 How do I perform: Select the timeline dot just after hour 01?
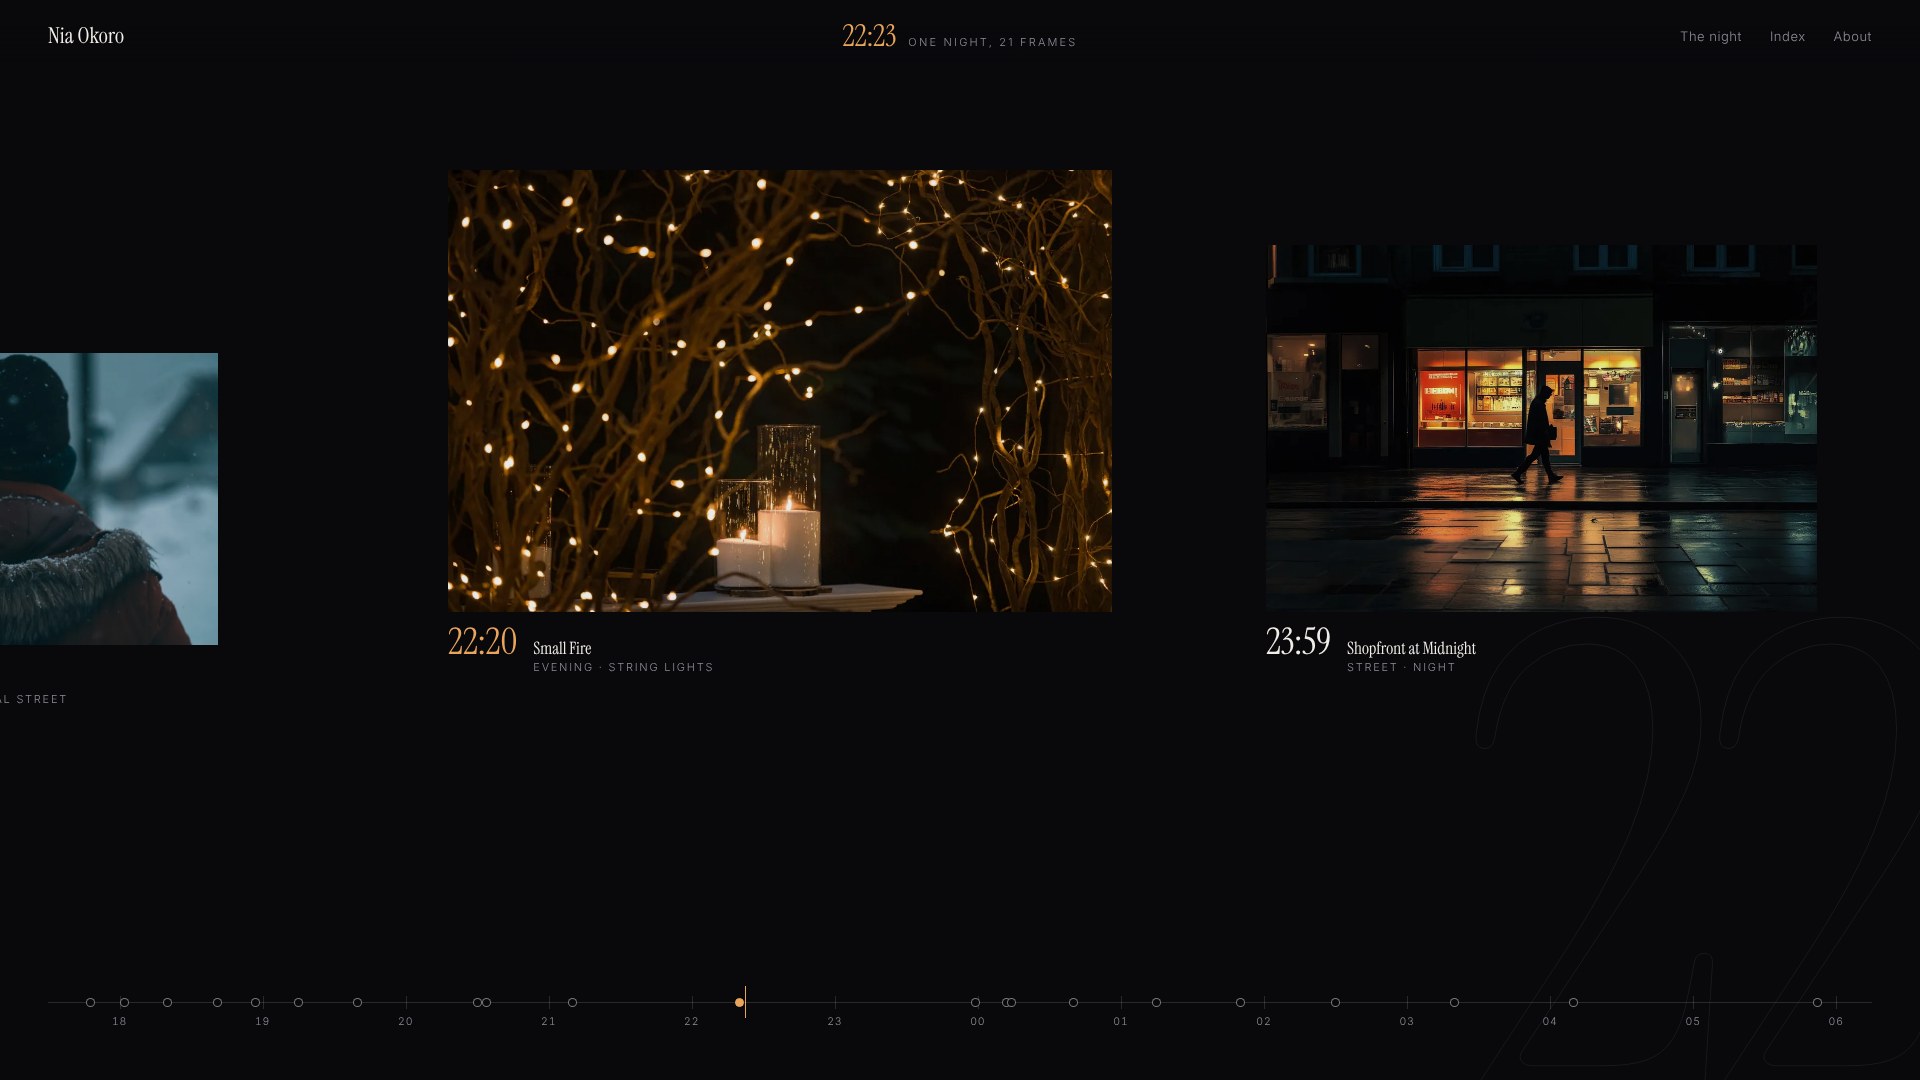point(1156,1002)
